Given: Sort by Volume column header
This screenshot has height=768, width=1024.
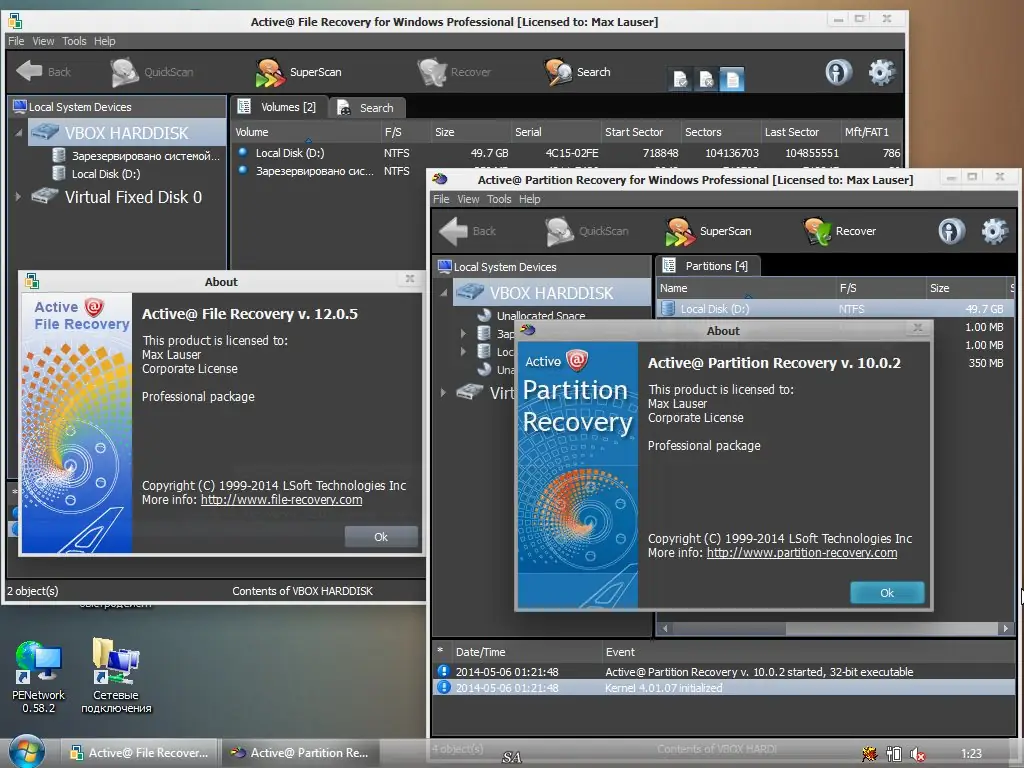Looking at the screenshot, I should point(306,132).
